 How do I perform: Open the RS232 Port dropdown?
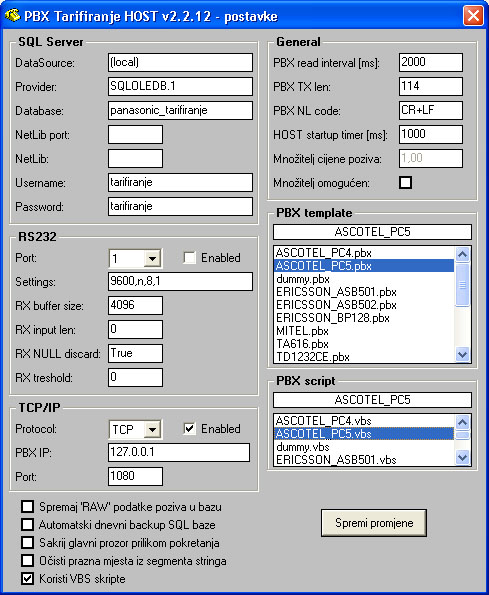tap(153, 259)
